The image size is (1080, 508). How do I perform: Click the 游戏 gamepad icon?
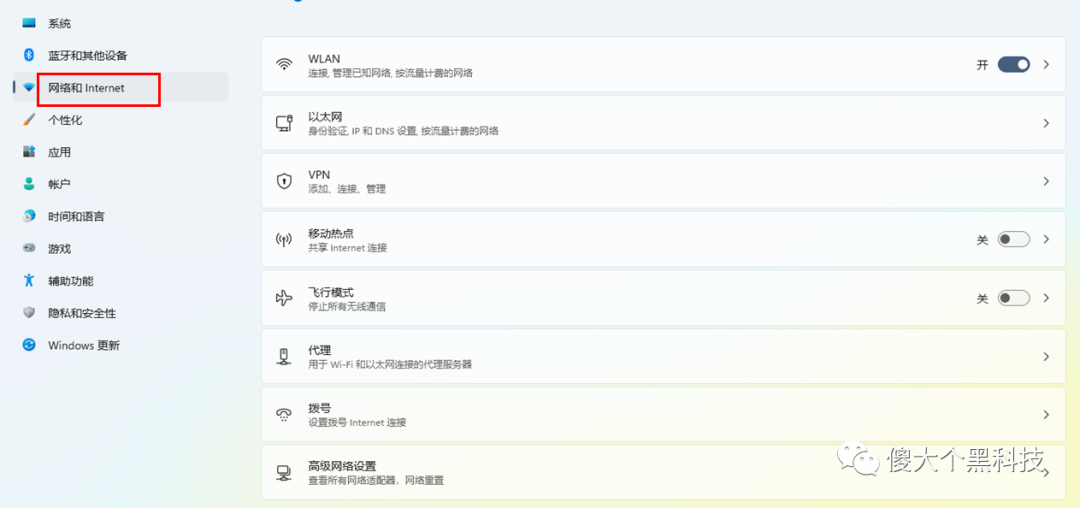click(x=28, y=248)
